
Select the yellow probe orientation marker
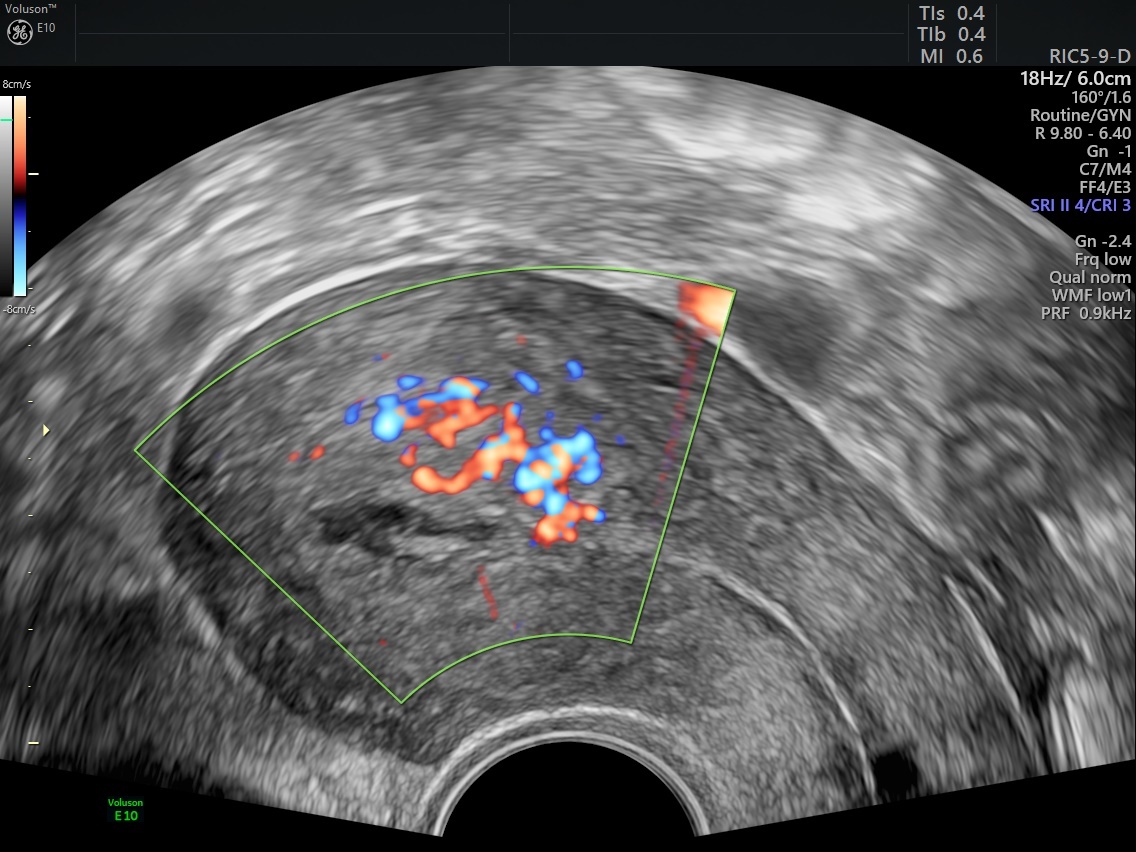point(44,428)
